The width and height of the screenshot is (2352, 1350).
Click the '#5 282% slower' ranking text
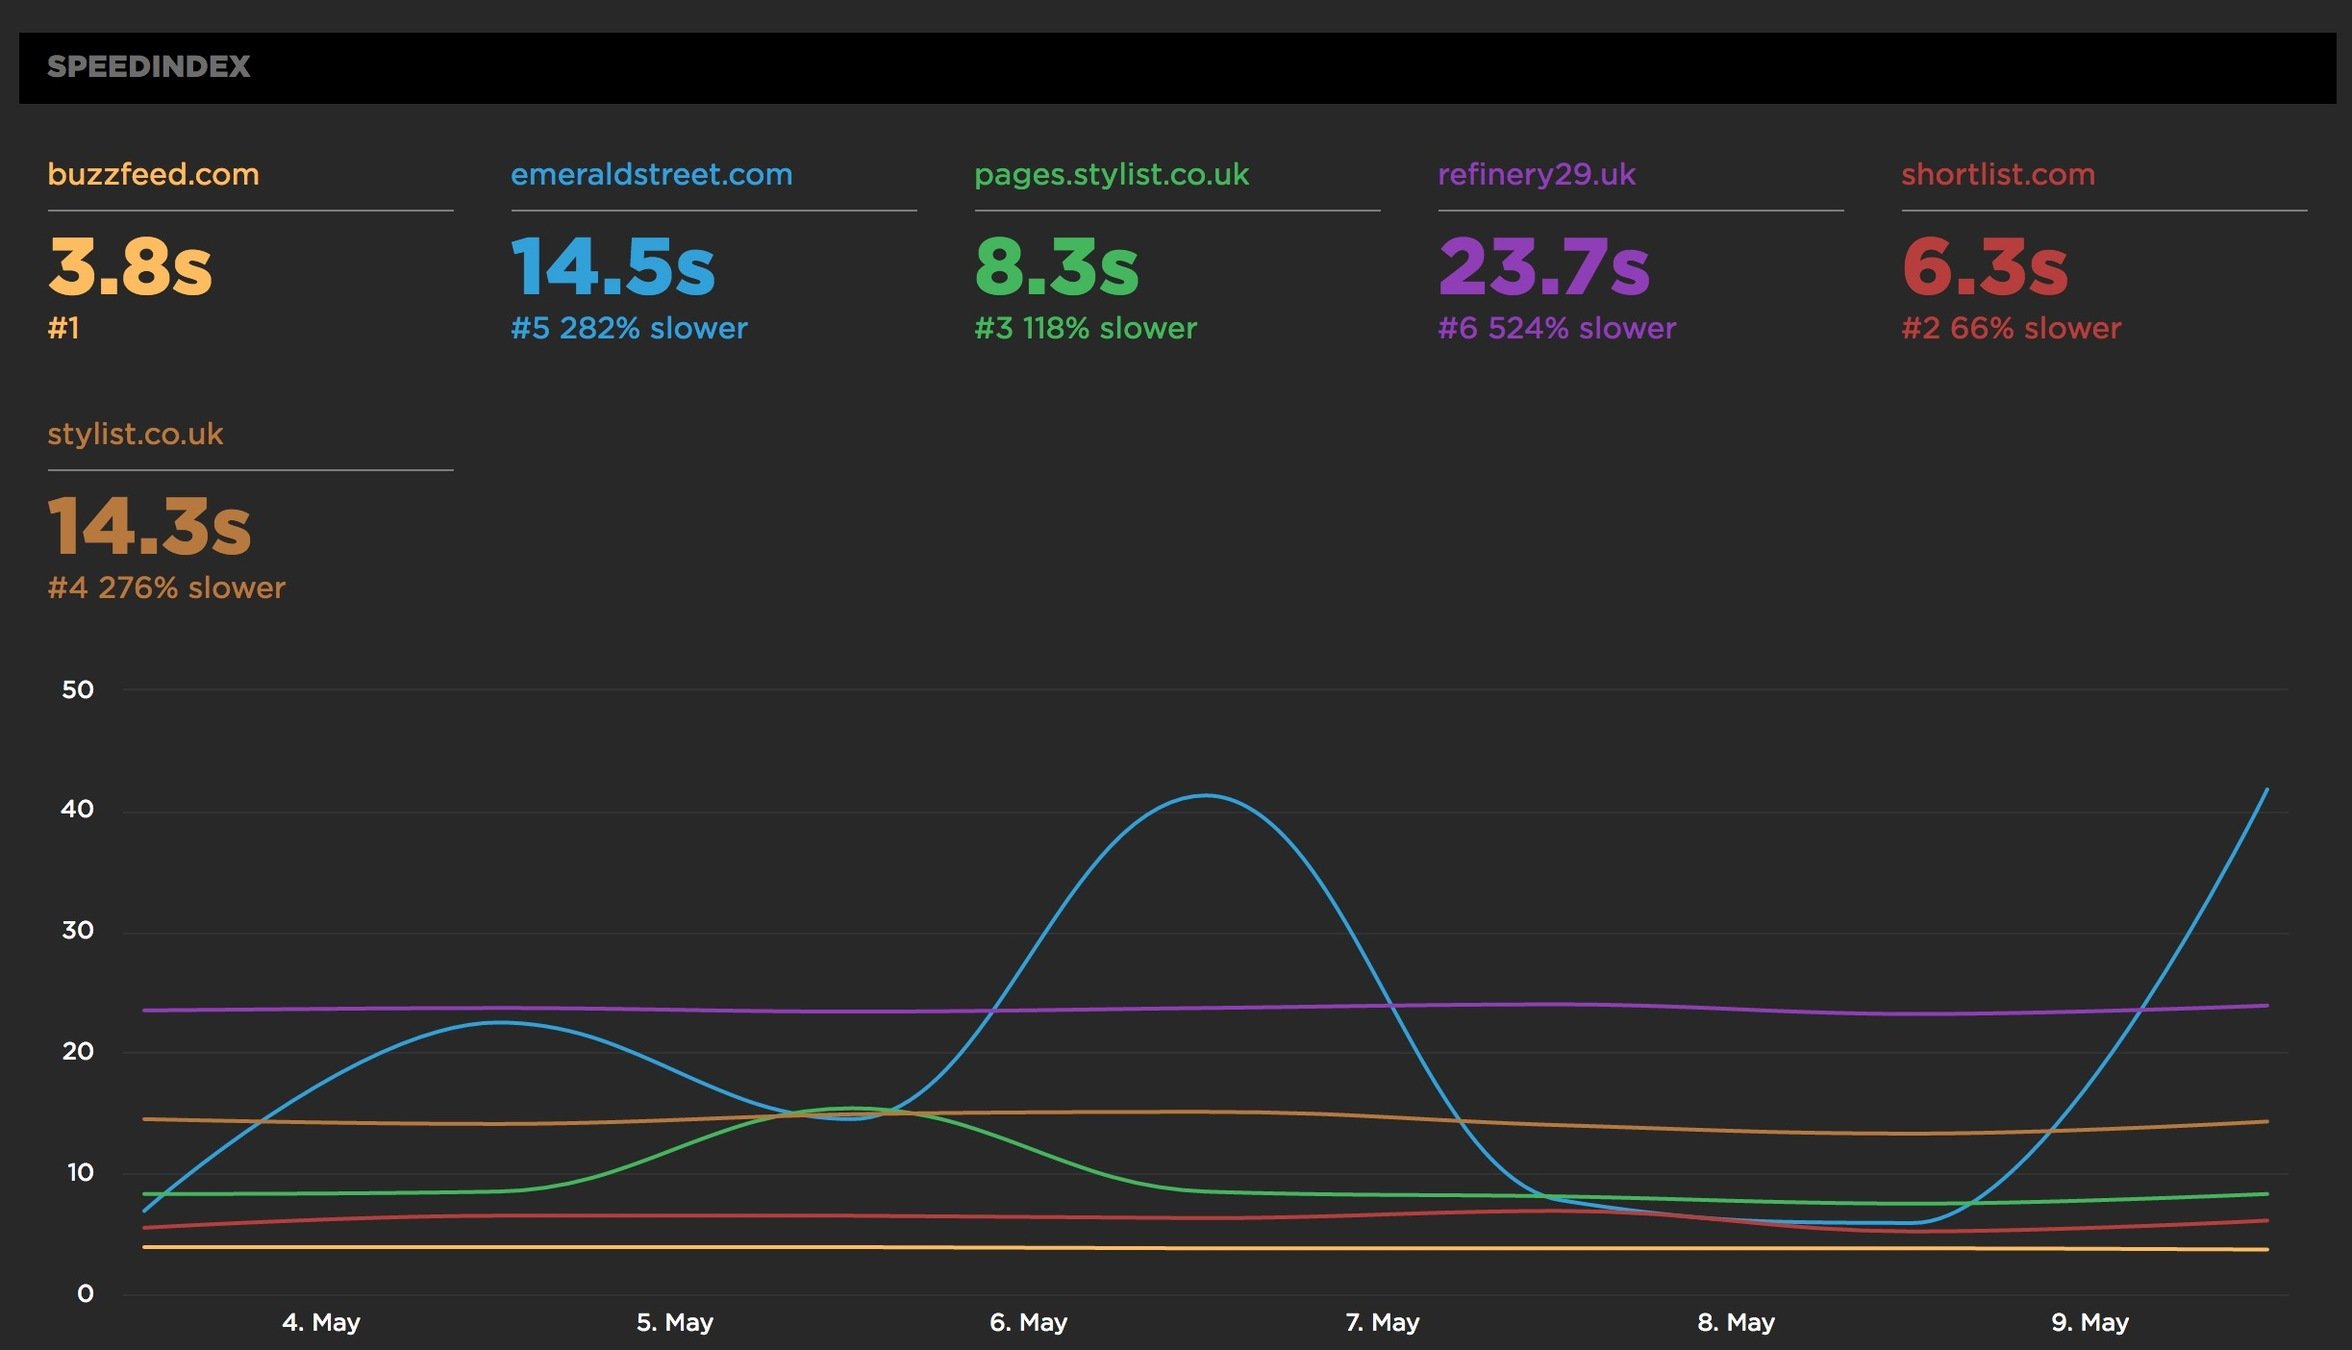tap(629, 328)
